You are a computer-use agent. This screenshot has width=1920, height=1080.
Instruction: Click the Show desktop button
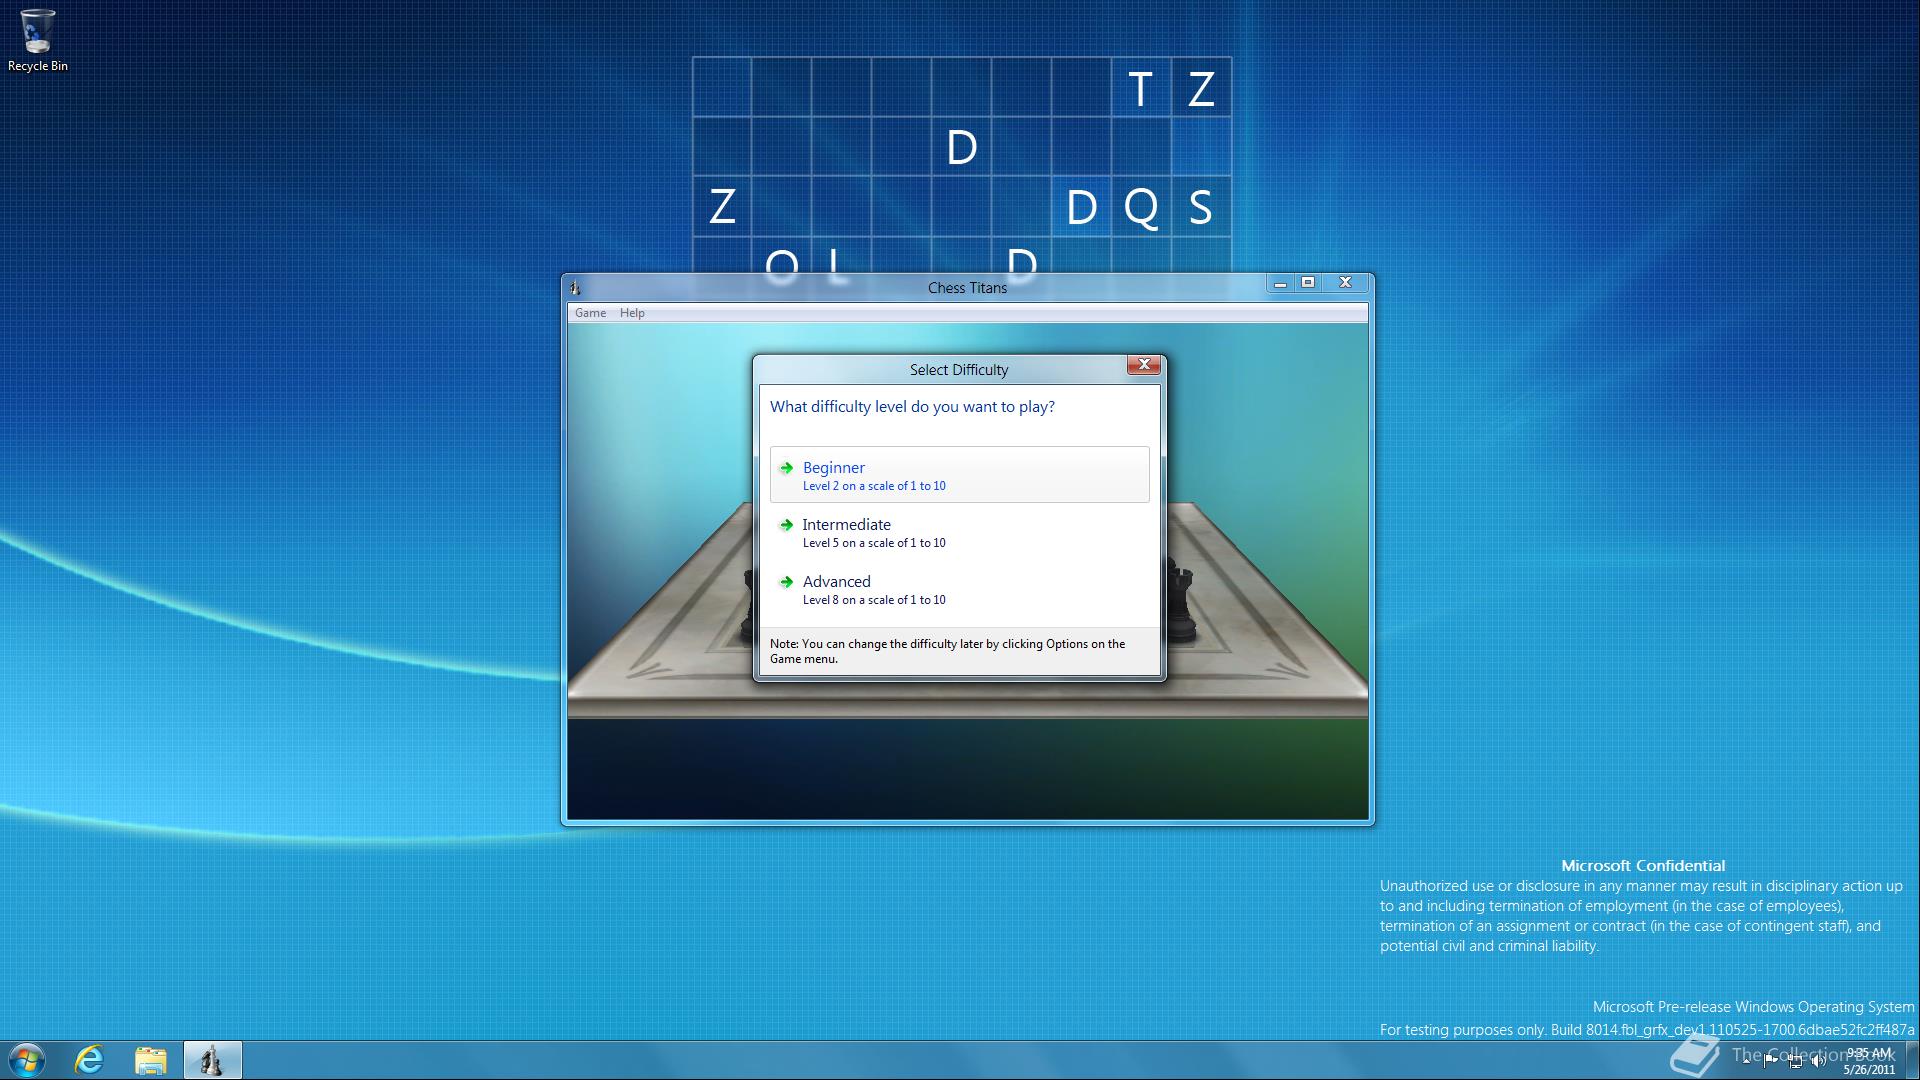[x=1912, y=1060]
